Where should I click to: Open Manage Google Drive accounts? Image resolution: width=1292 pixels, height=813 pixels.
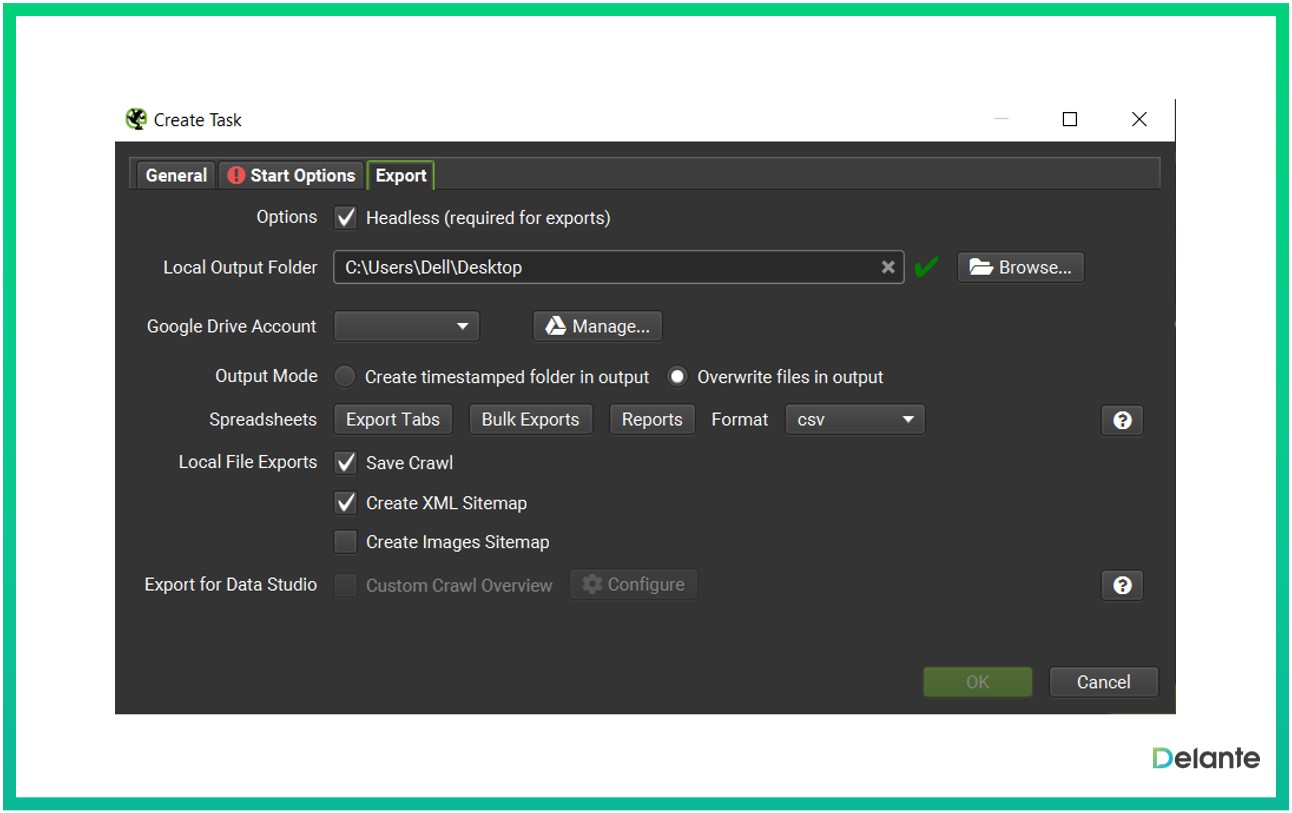[598, 326]
